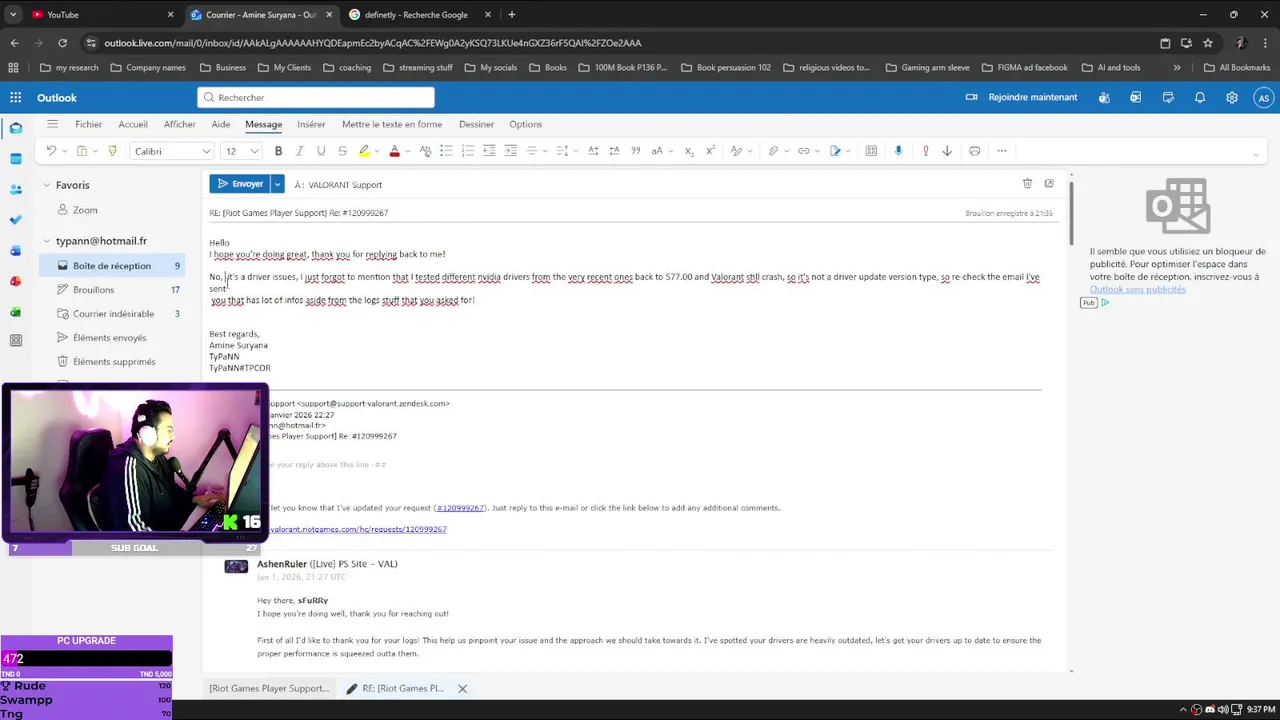
Task: Mark the message as high importance
Action: pos(926,151)
